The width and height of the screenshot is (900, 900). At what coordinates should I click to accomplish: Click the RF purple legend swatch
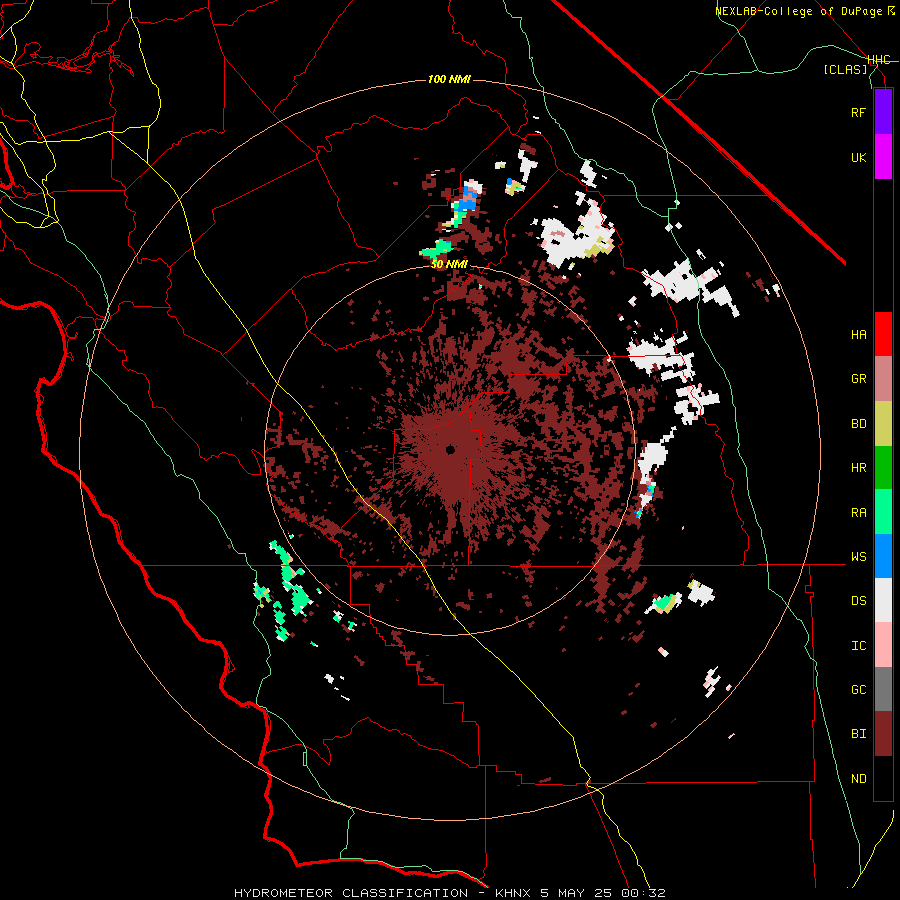pyautogui.click(x=883, y=112)
